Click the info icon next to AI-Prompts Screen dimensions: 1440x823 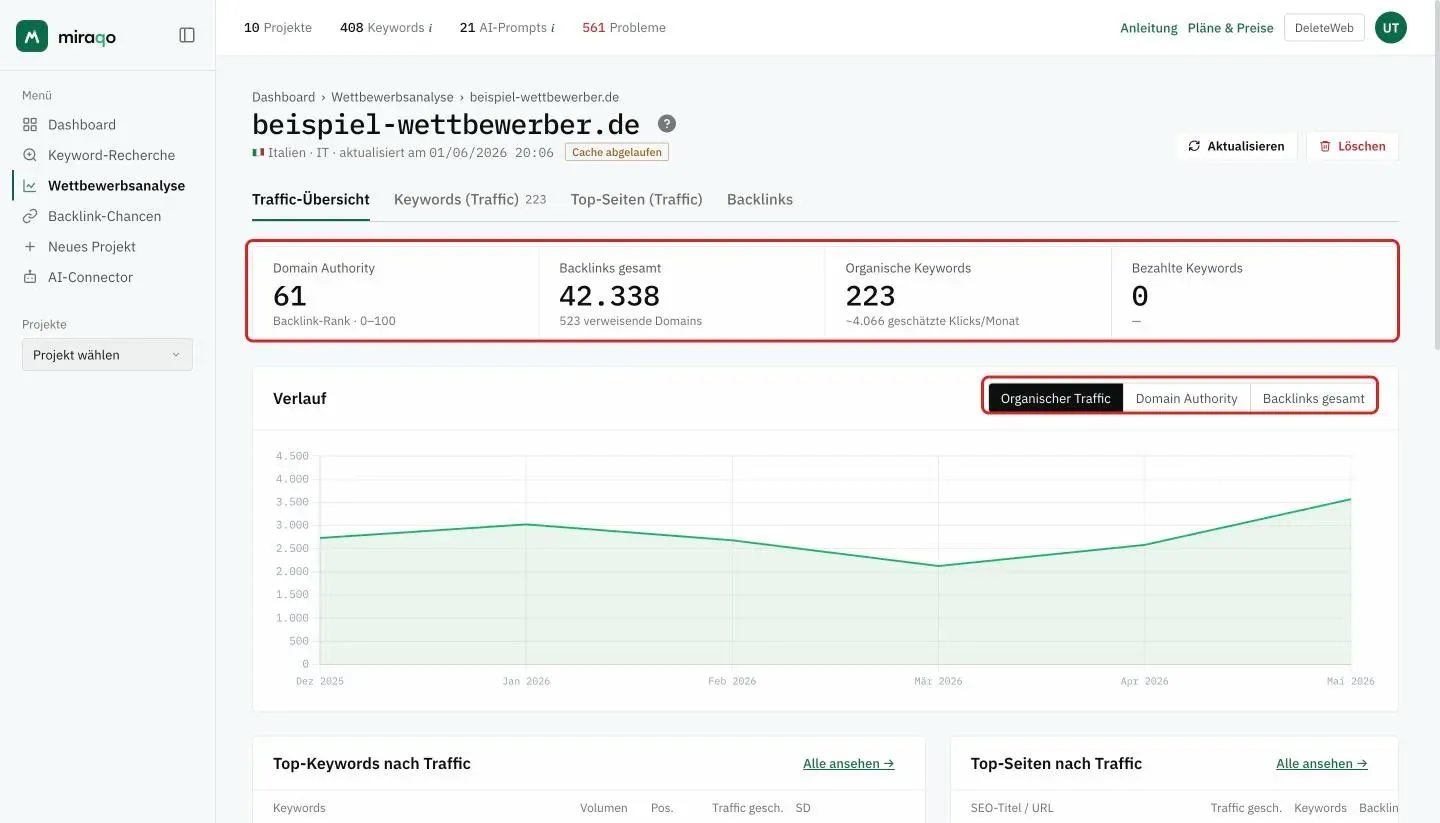(x=552, y=28)
